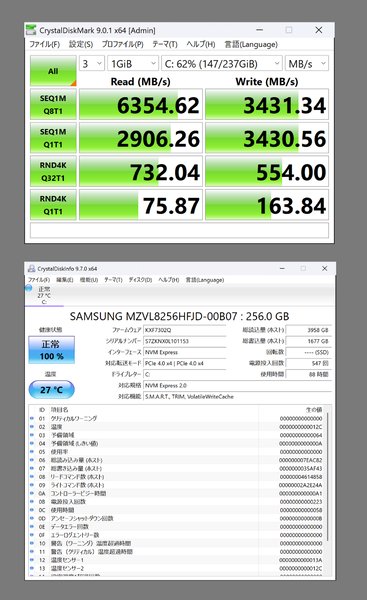367x600 pixels.
Task: Click the CrystalDiskInfo app icon in title bar
Action: click(31, 269)
